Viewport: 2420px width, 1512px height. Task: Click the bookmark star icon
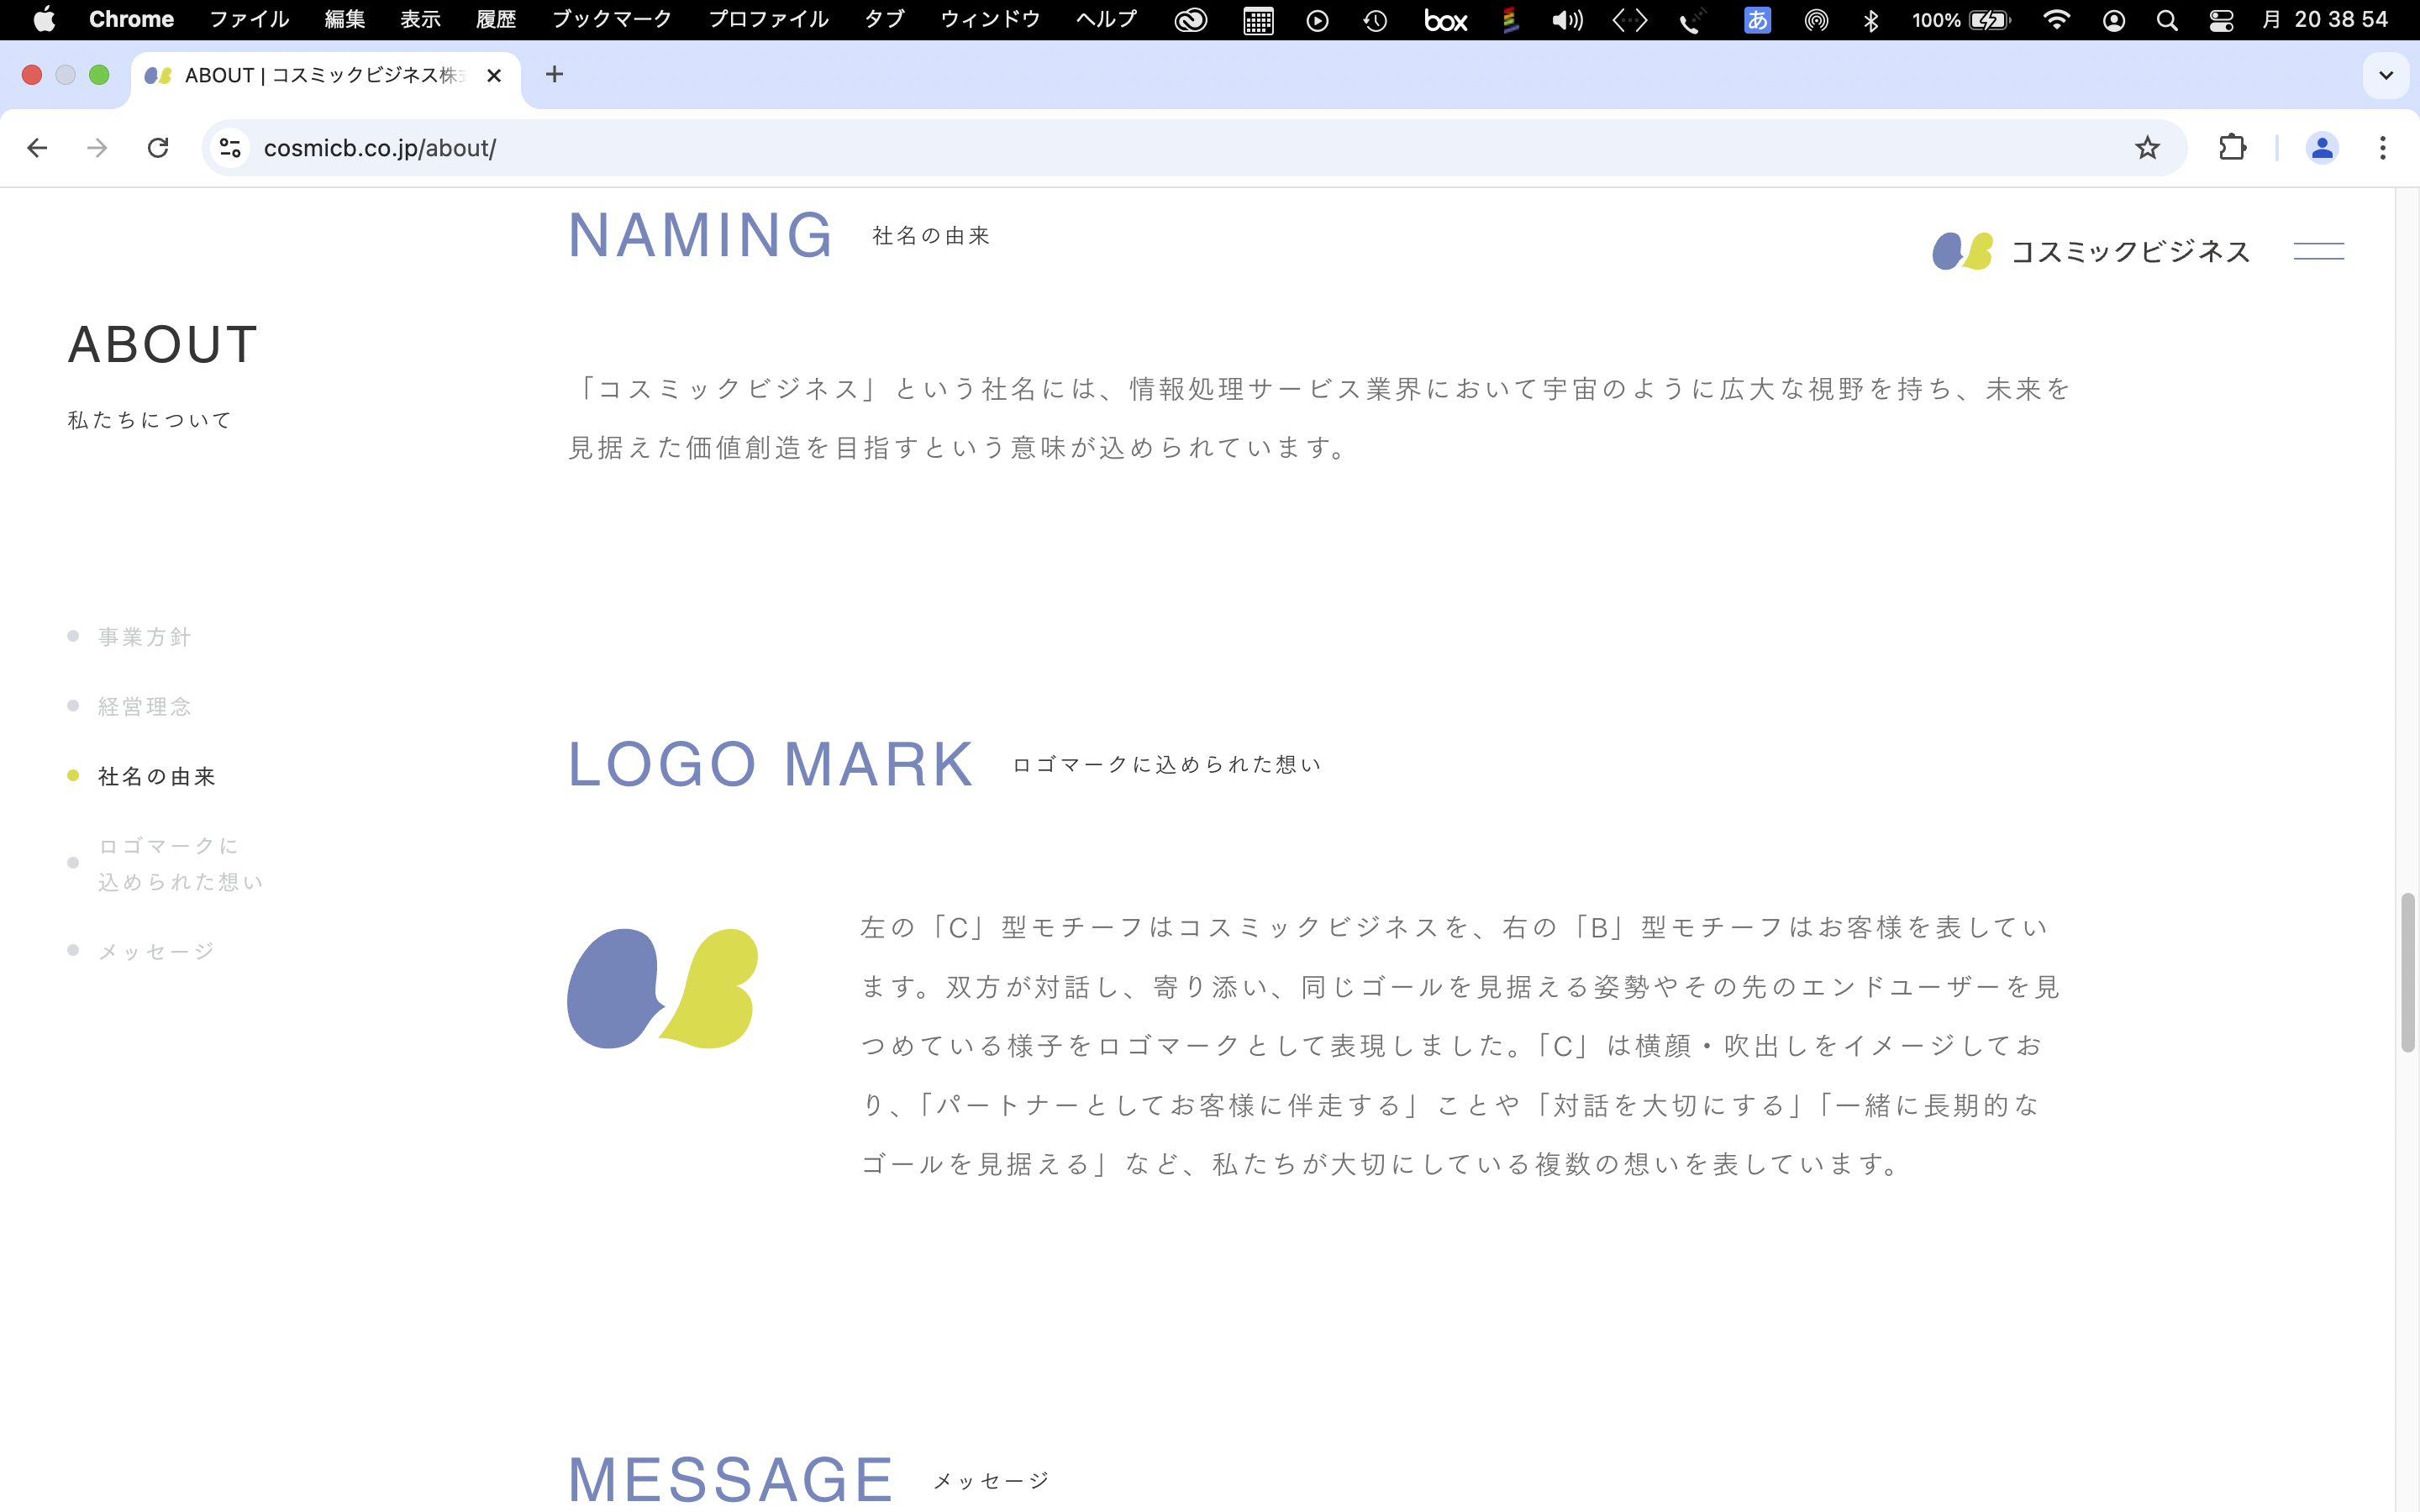[x=2146, y=148]
